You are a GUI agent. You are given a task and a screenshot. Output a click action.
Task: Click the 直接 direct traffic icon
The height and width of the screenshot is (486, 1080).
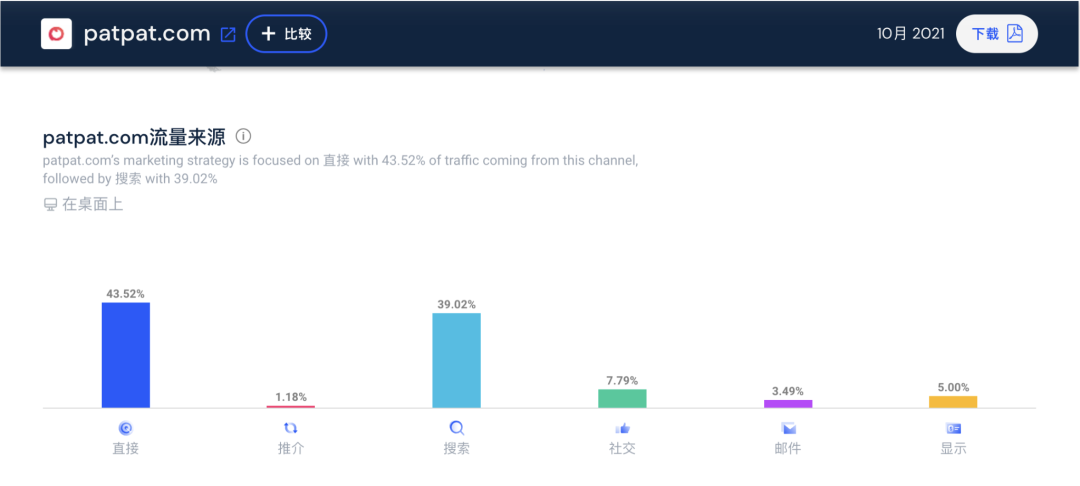click(x=125, y=428)
